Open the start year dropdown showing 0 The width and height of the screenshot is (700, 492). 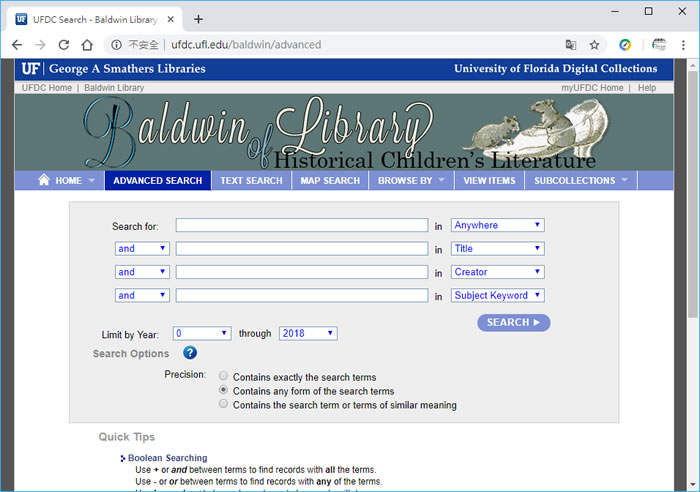(x=202, y=334)
